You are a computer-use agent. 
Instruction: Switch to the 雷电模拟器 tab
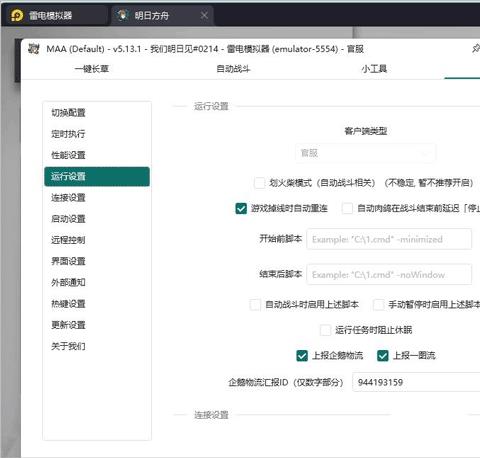click(x=55, y=15)
